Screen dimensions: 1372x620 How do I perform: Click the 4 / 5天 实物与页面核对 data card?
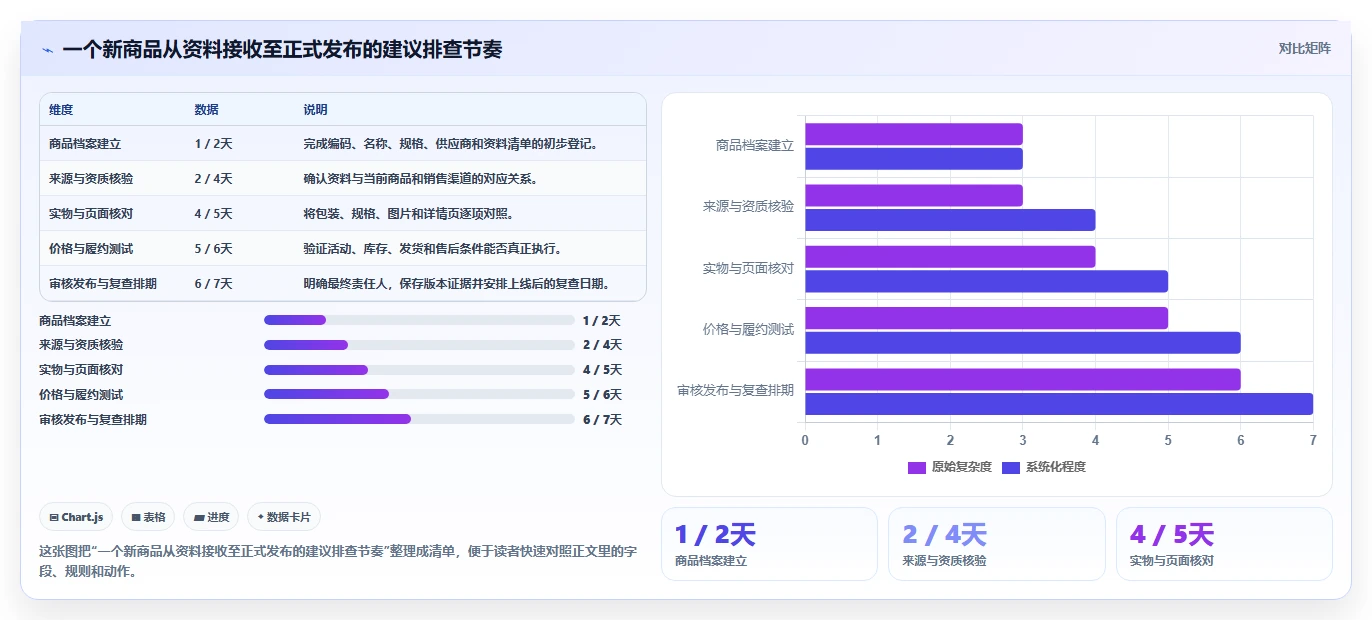coord(1224,544)
